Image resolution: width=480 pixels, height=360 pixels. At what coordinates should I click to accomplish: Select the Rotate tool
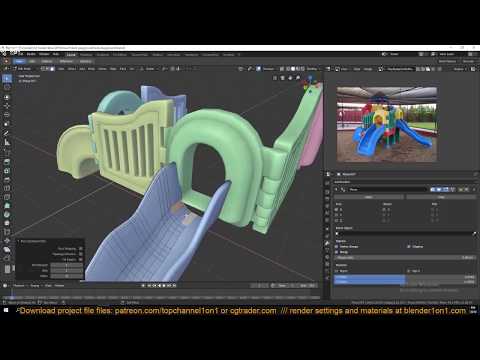tap(7, 106)
